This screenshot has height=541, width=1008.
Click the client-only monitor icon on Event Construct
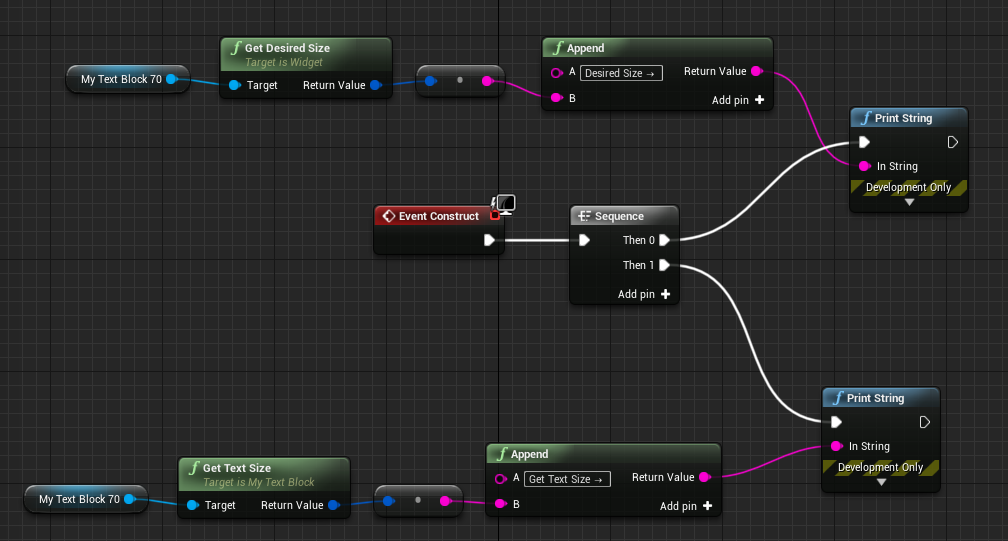click(505, 204)
